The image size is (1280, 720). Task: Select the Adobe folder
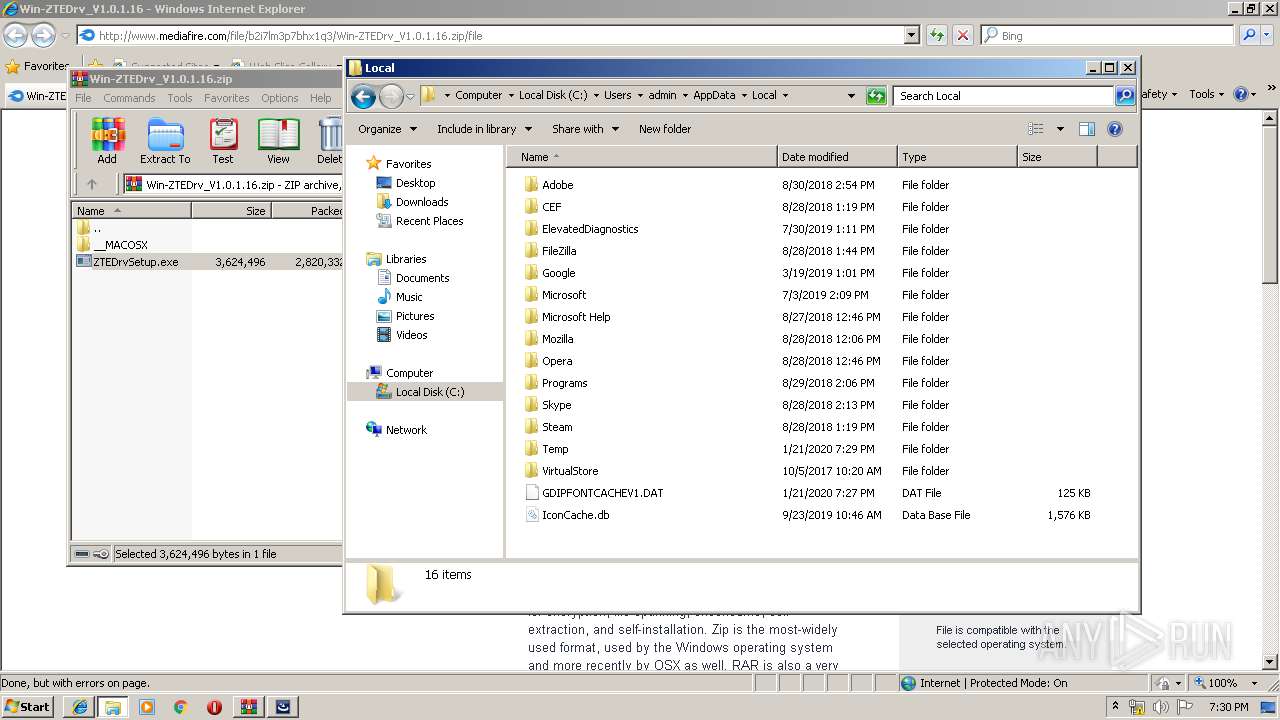557,185
